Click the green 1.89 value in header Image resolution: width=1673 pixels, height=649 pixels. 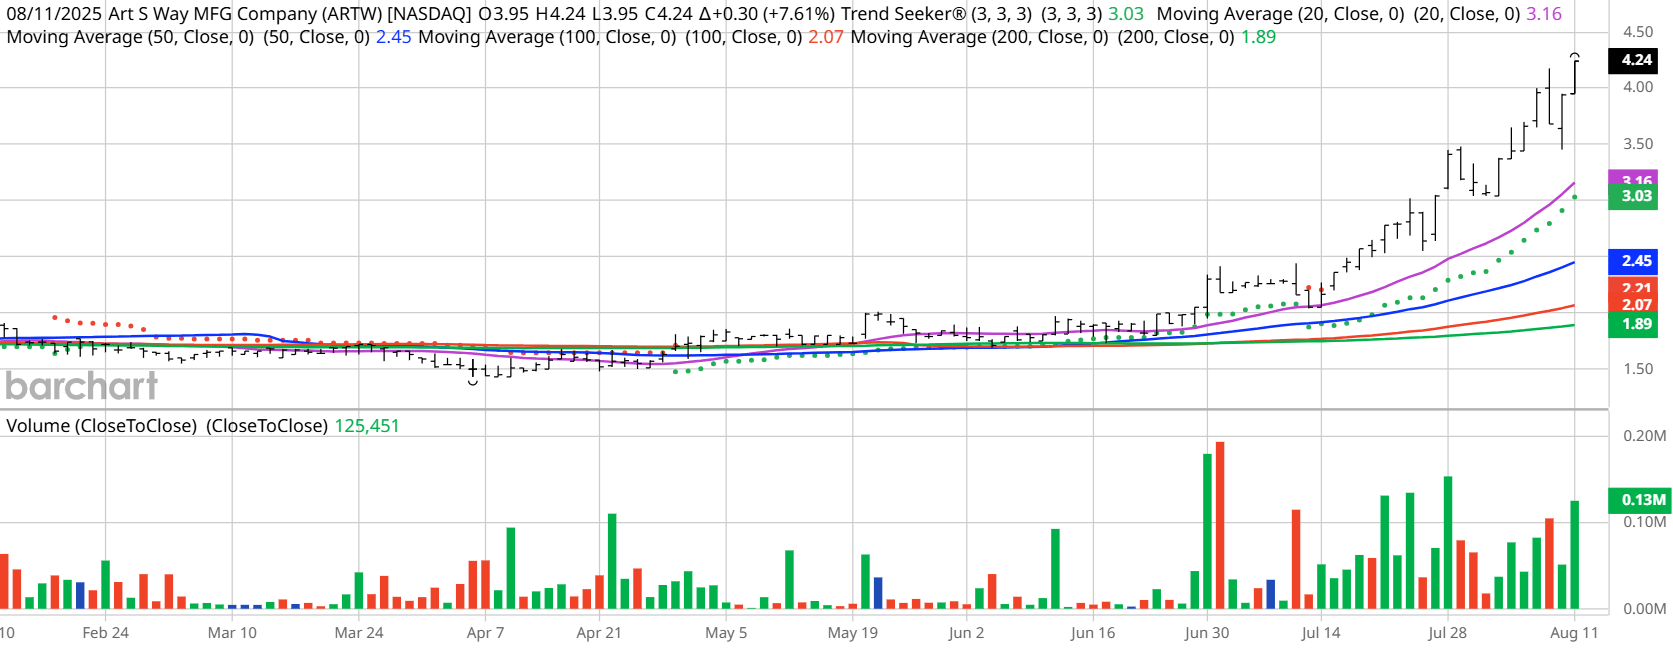pyautogui.click(x=1258, y=37)
